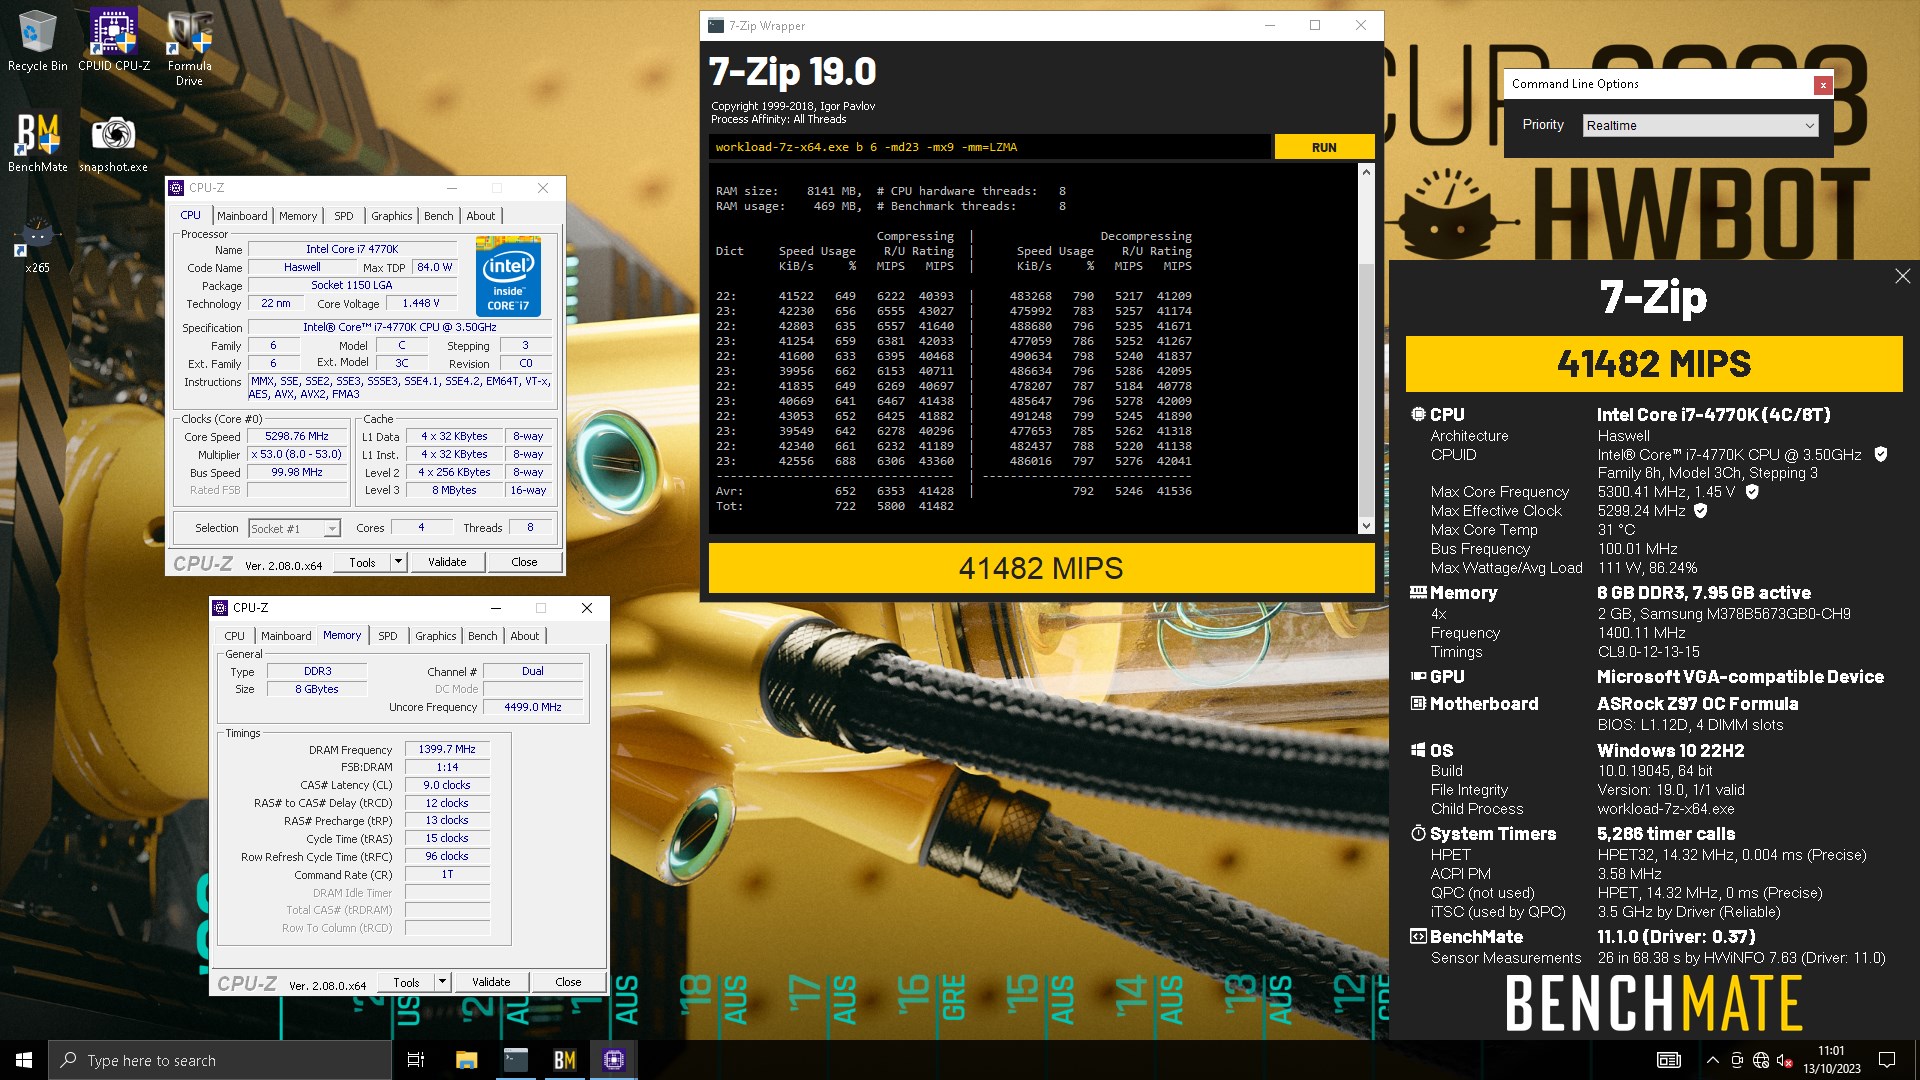Select CPU-Z taskbar icon
The width and height of the screenshot is (1920, 1080).
coord(614,1060)
